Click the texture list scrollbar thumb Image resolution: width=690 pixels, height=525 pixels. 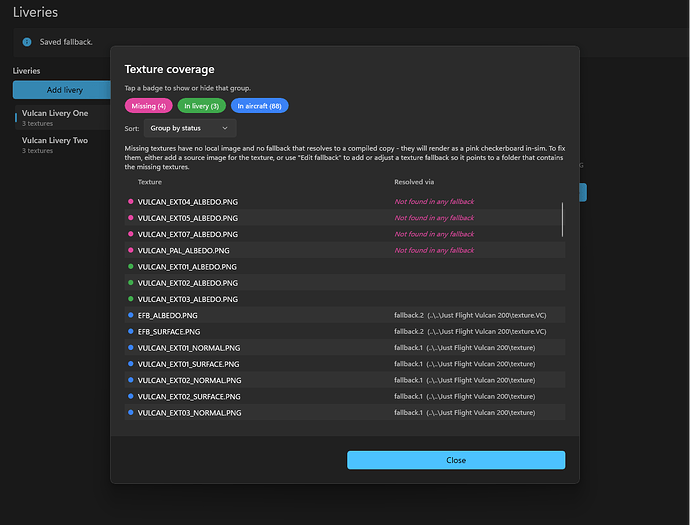(562, 220)
